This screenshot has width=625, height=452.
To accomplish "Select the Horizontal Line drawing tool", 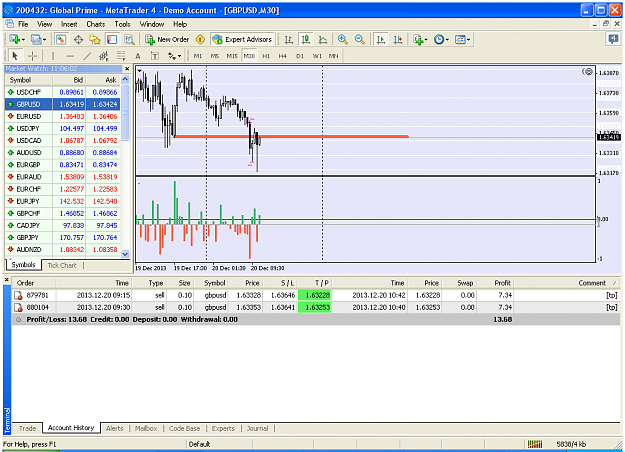I will click(x=70, y=56).
